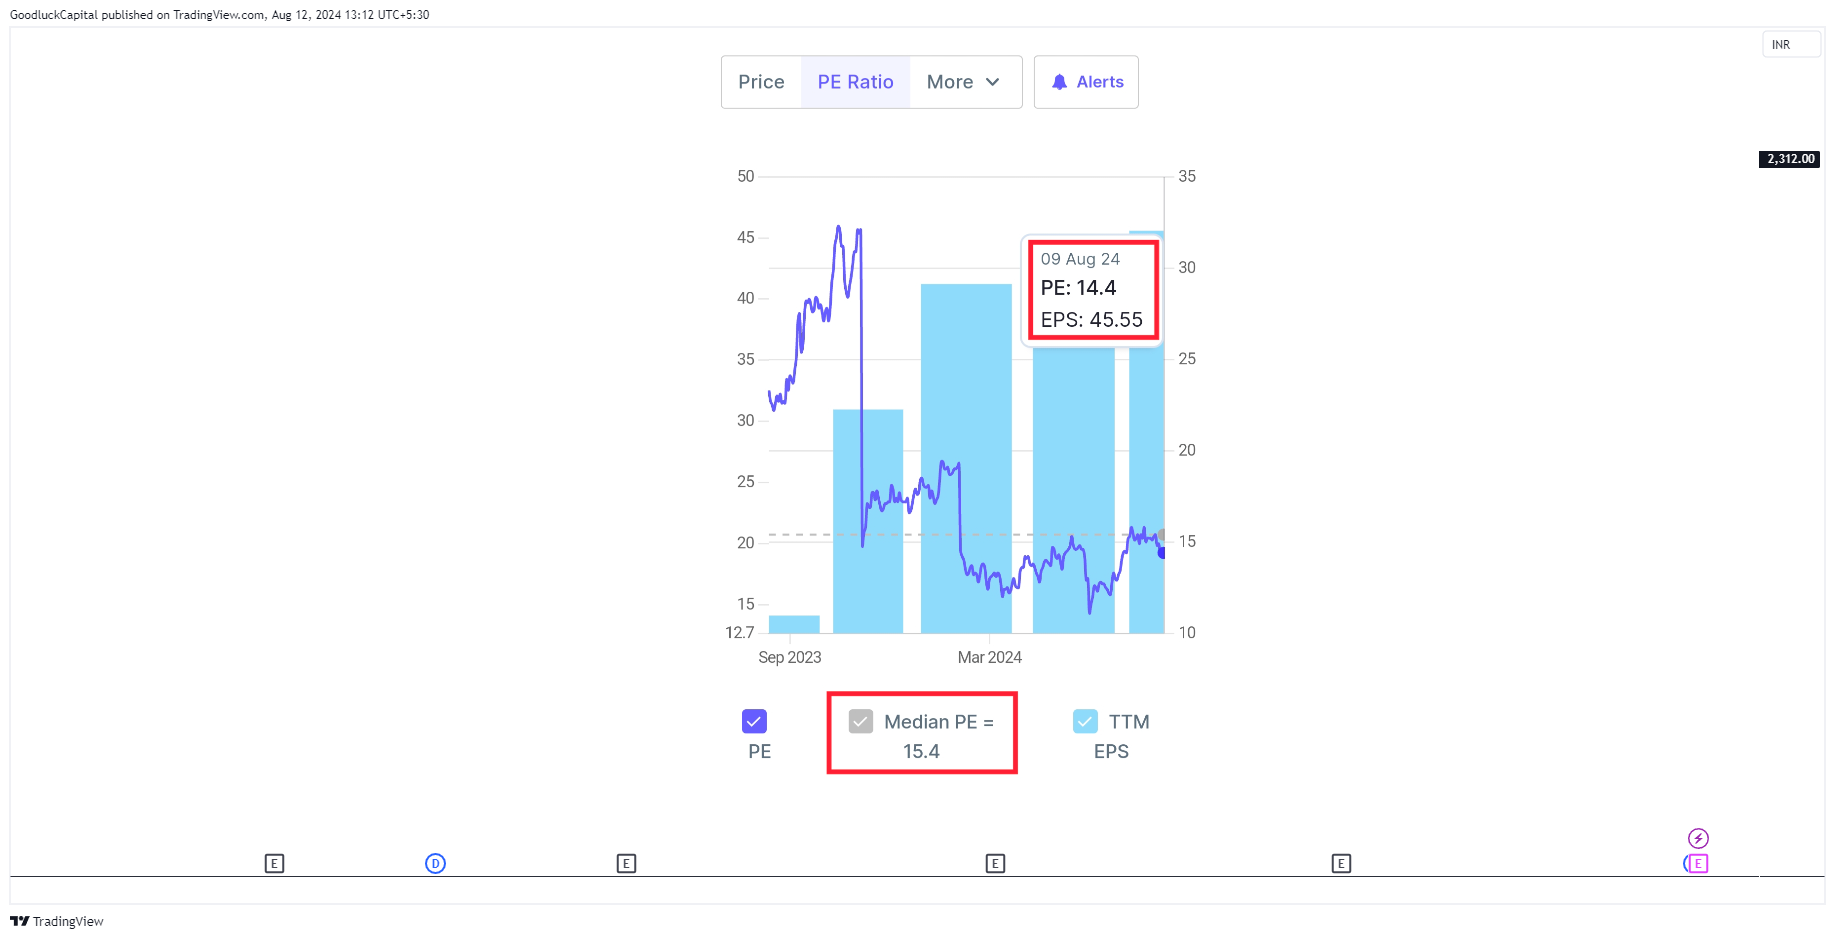The width and height of the screenshot is (1835, 939).
Task: Uncheck the PE checkbox
Action: click(754, 721)
